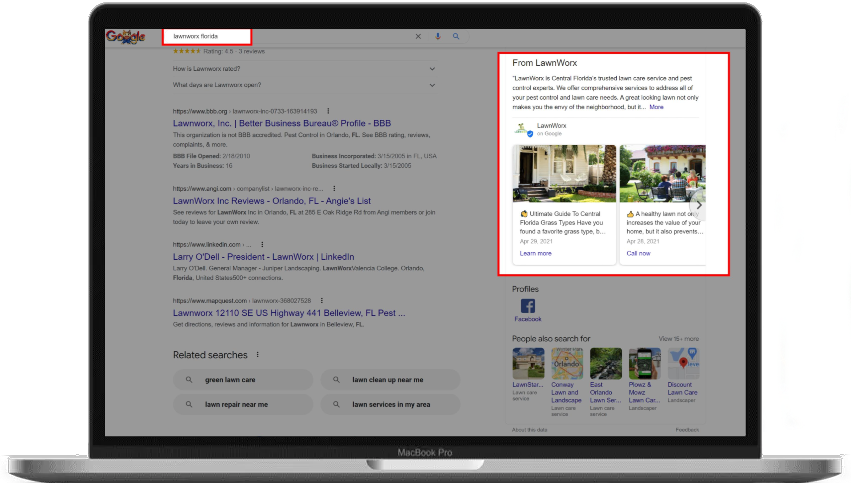This screenshot has width=851, height=483.
Task: Select the lawn clean up near me search
Action: (390, 380)
